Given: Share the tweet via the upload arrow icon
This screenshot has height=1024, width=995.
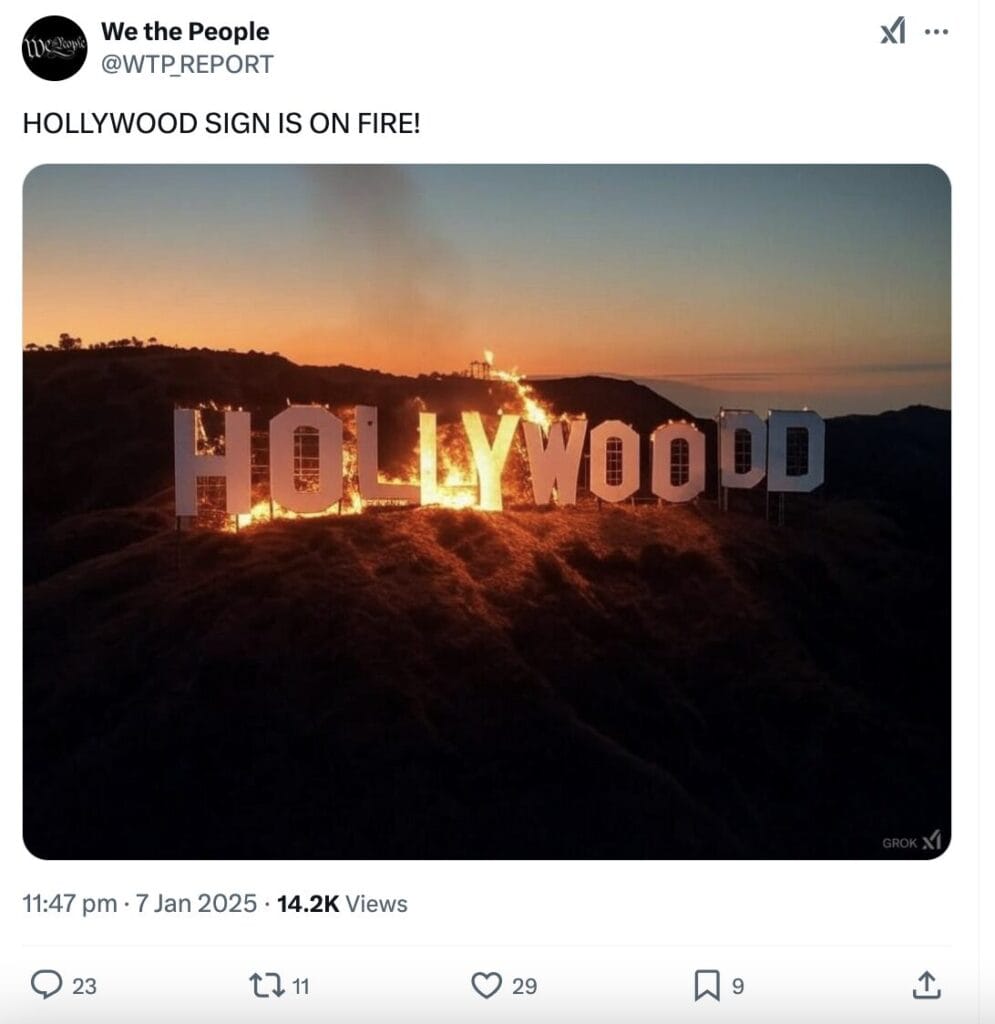Looking at the screenshot, I should (x=926, y=985).
